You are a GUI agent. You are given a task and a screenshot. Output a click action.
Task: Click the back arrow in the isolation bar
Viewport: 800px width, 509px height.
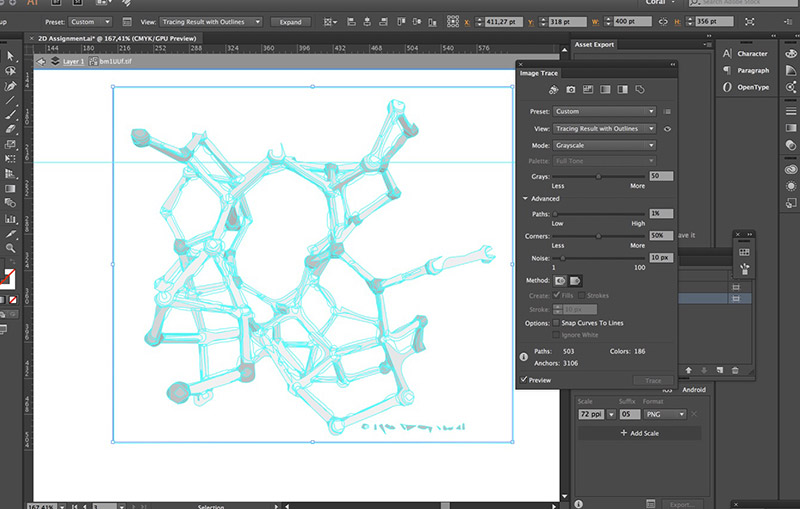click(41, 62)
